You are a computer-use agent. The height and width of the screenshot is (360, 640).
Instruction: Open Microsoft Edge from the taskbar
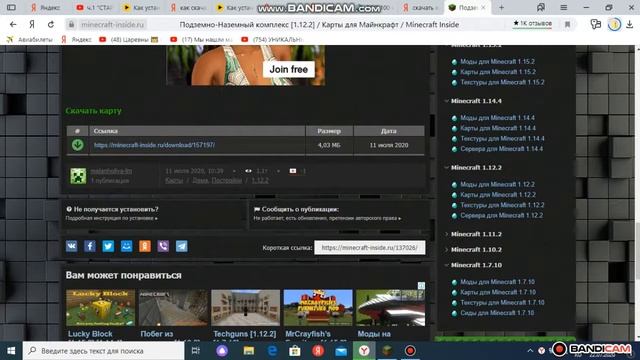coord(272,351)
